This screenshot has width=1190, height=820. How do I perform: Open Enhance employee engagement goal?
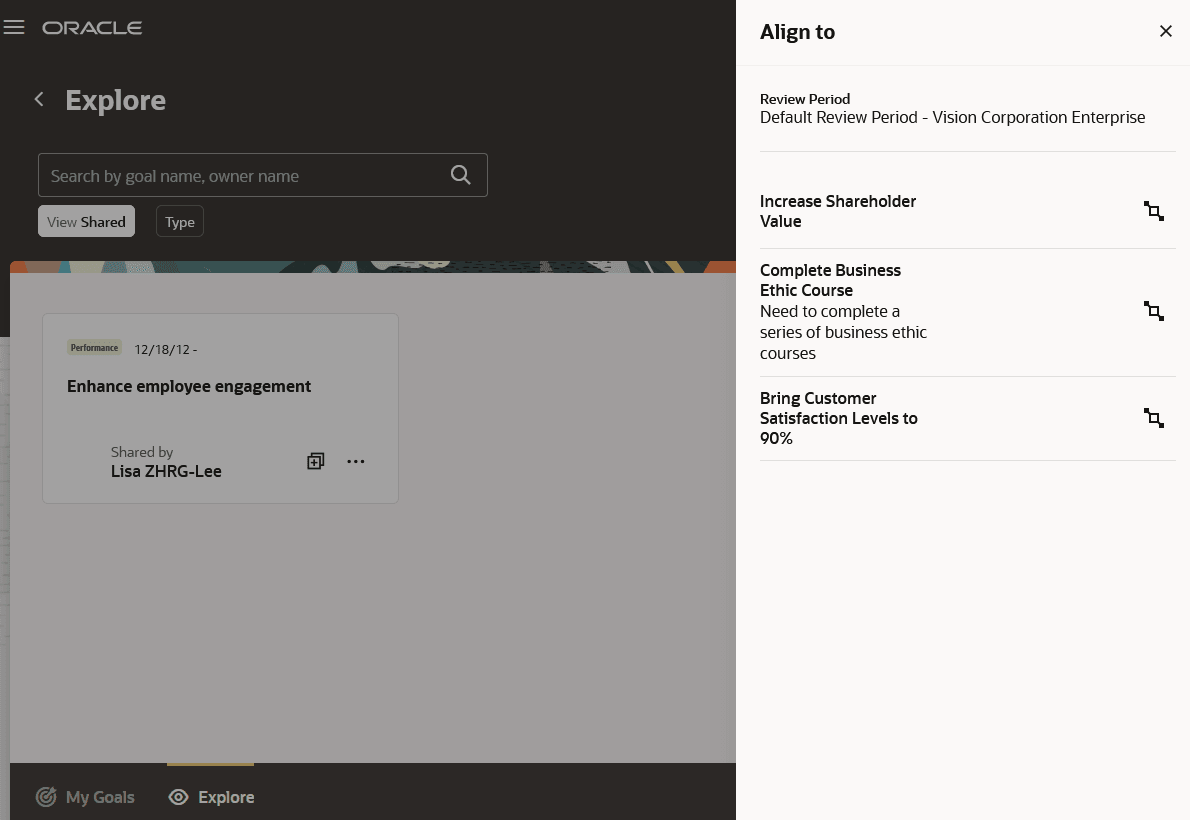pyautogui.click(x=189, y=386)
